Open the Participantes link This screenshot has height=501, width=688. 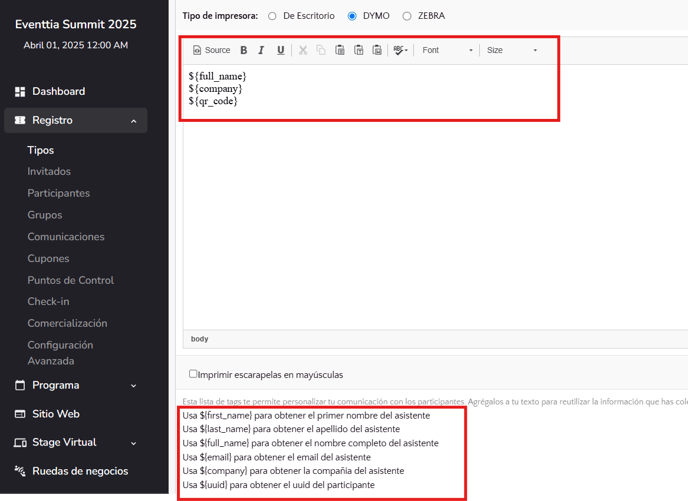pos(58,193)
